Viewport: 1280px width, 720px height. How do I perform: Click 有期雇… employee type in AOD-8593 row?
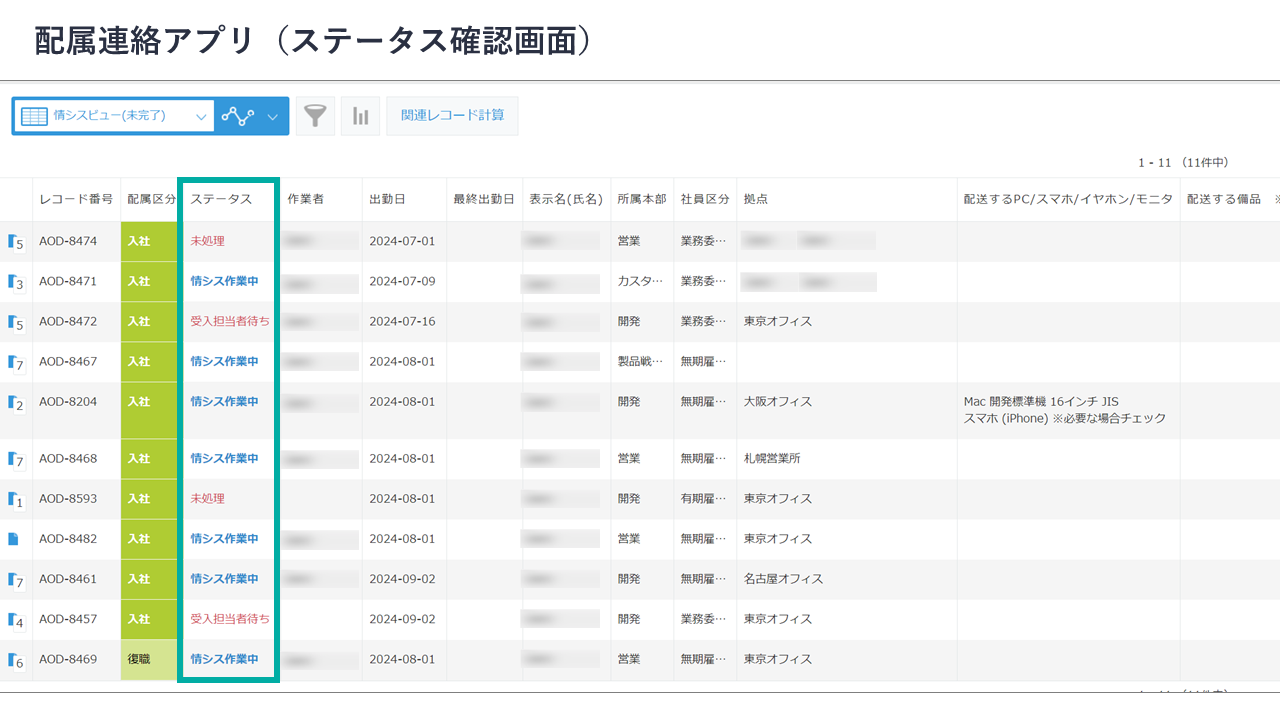[x=704, y=499]
